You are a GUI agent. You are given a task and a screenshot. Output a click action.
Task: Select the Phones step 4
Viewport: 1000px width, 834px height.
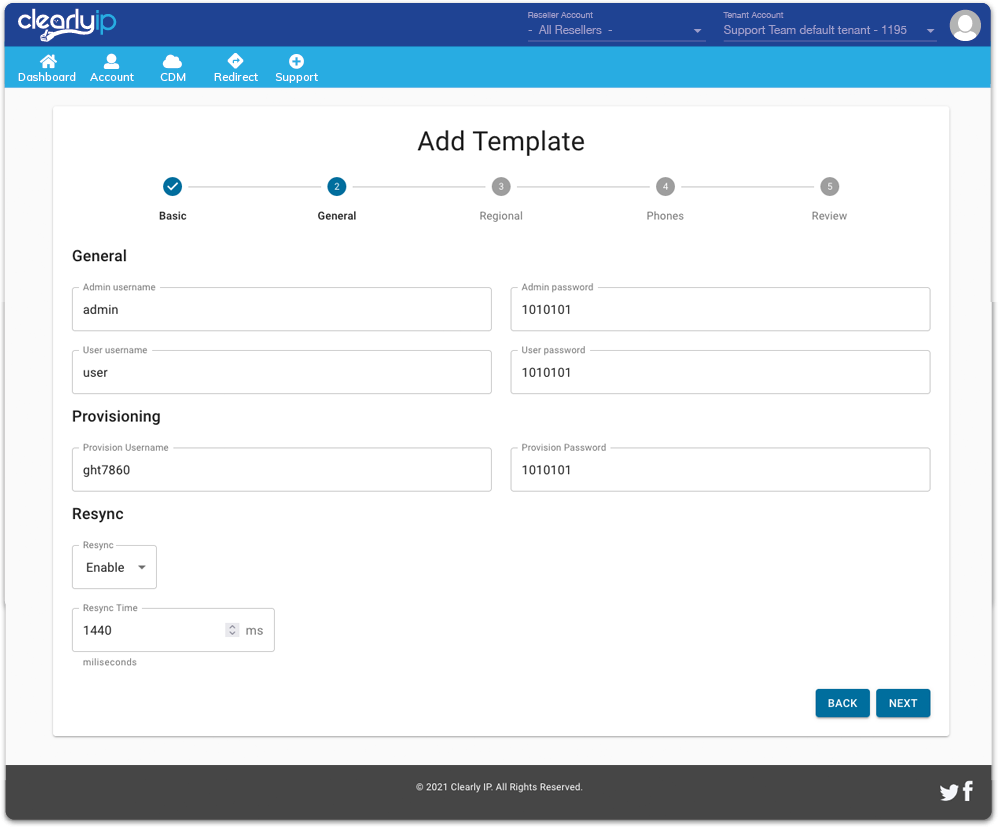click(665, 187)
